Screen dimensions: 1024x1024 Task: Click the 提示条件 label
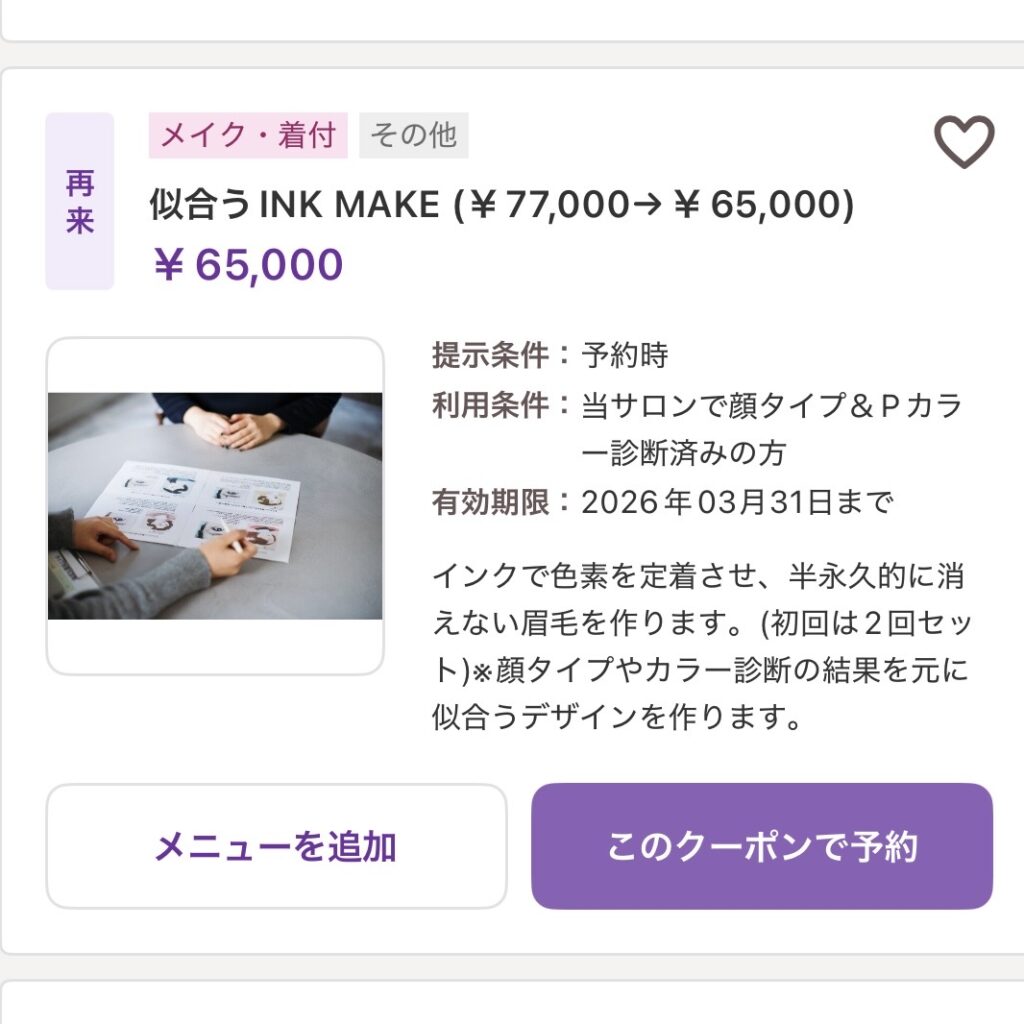pyautogui.click(x=491, y=355)
